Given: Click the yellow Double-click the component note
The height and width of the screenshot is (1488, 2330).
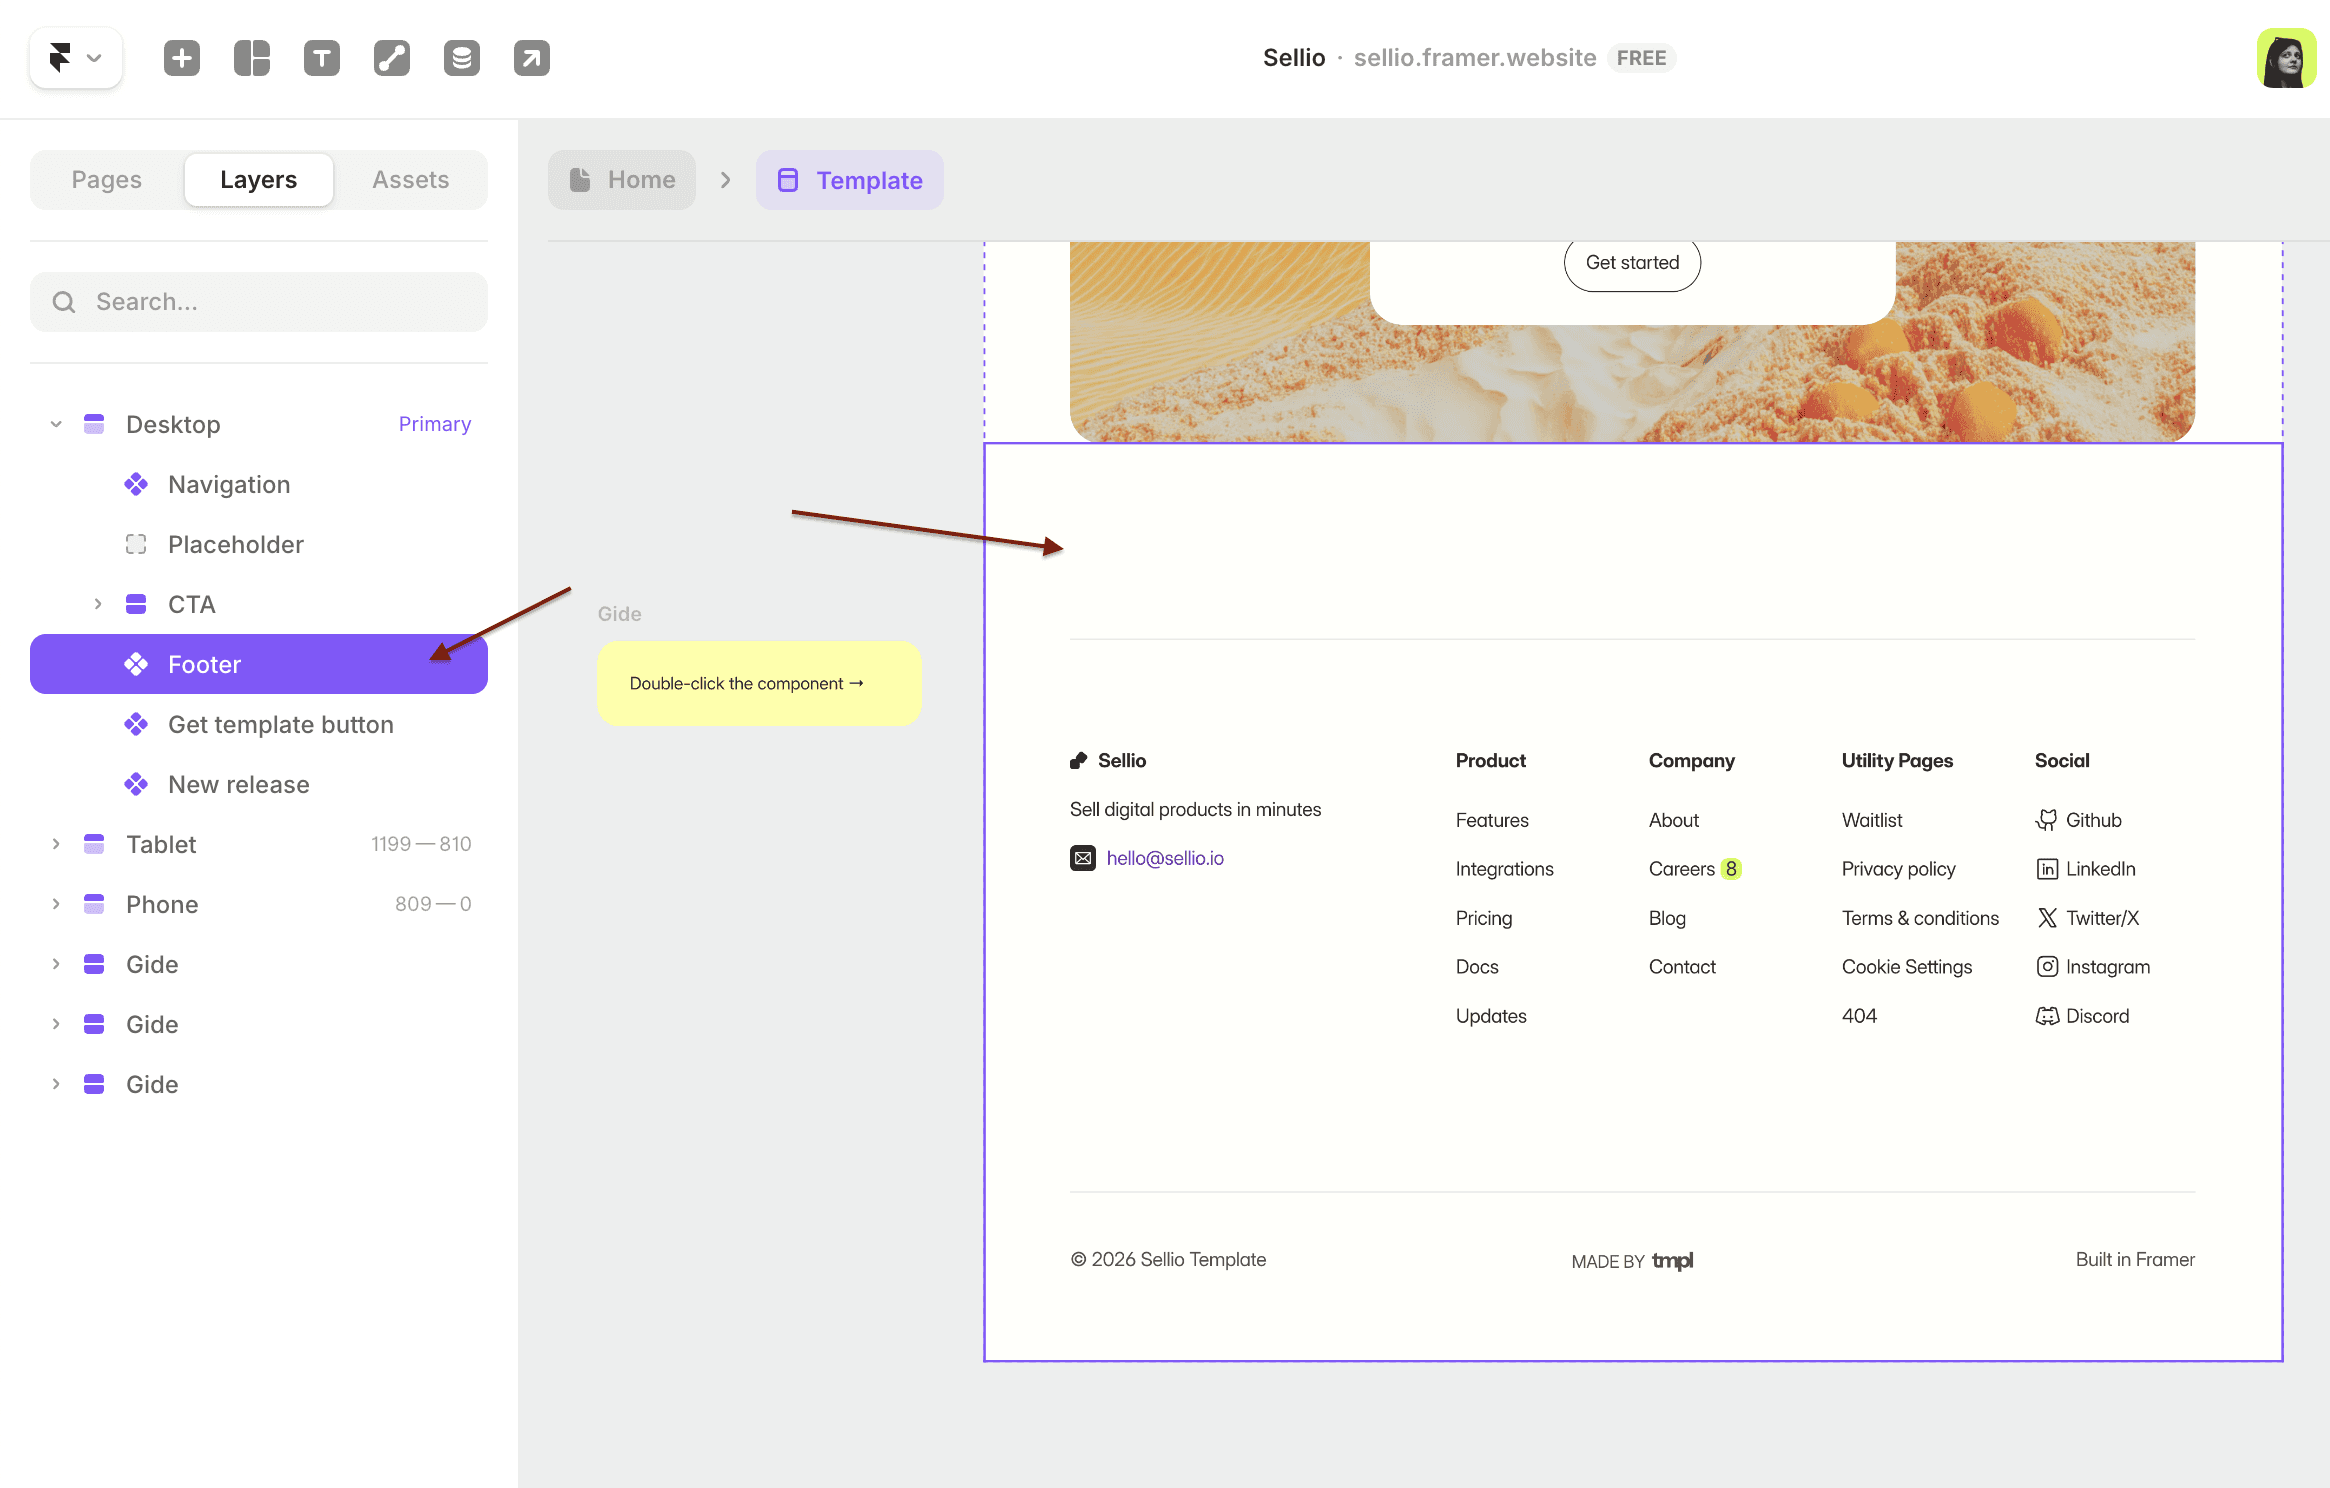Looking at the screenshot, I should tap(759, 684).
